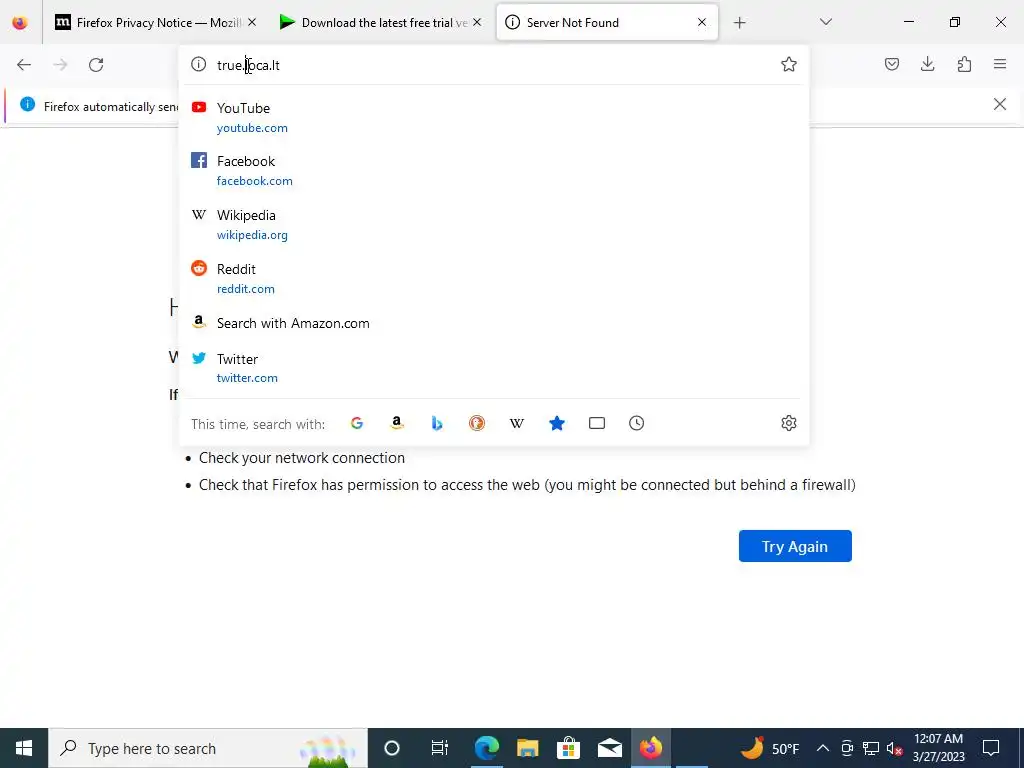Open the Firefox application menu
The image size is (1024, 768).
(x=1000, y=64)
